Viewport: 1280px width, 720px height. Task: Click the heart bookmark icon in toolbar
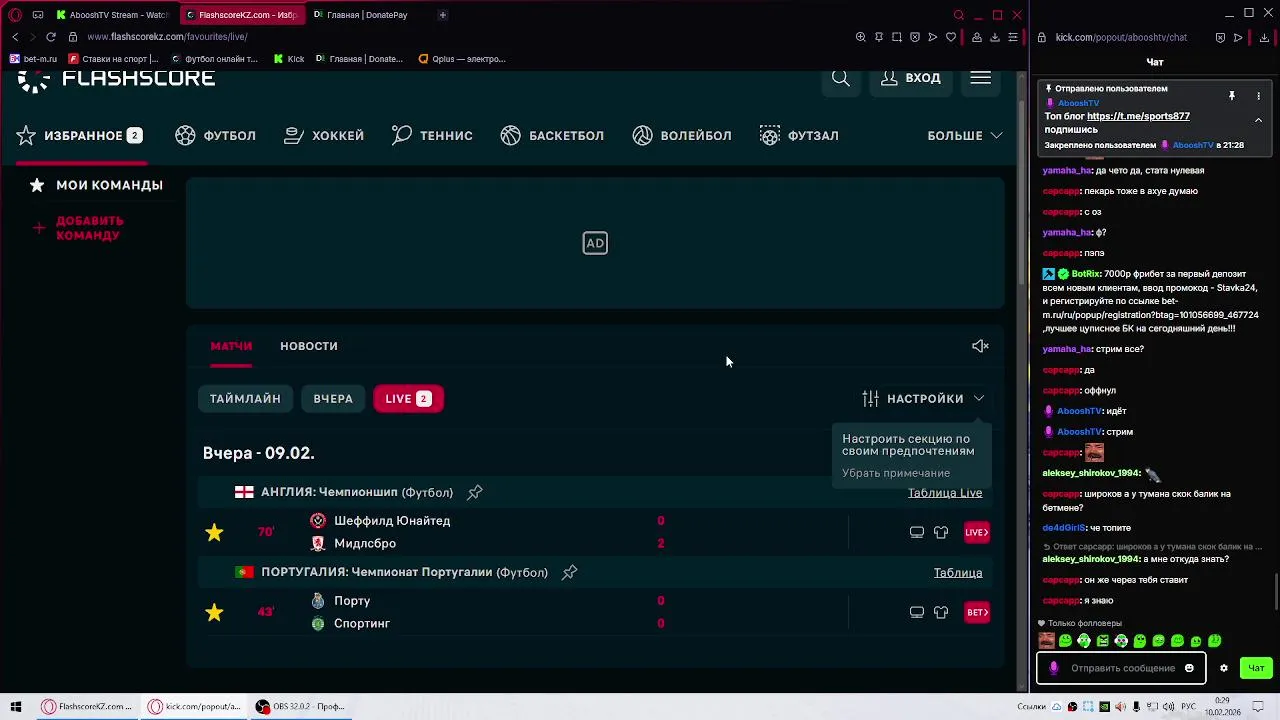(x=951, y=37)
